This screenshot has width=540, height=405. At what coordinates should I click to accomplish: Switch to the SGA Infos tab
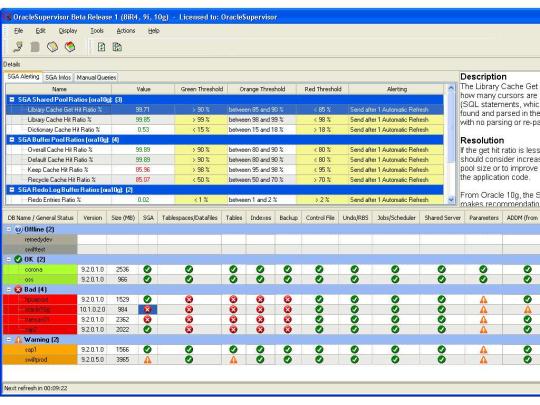58,77
